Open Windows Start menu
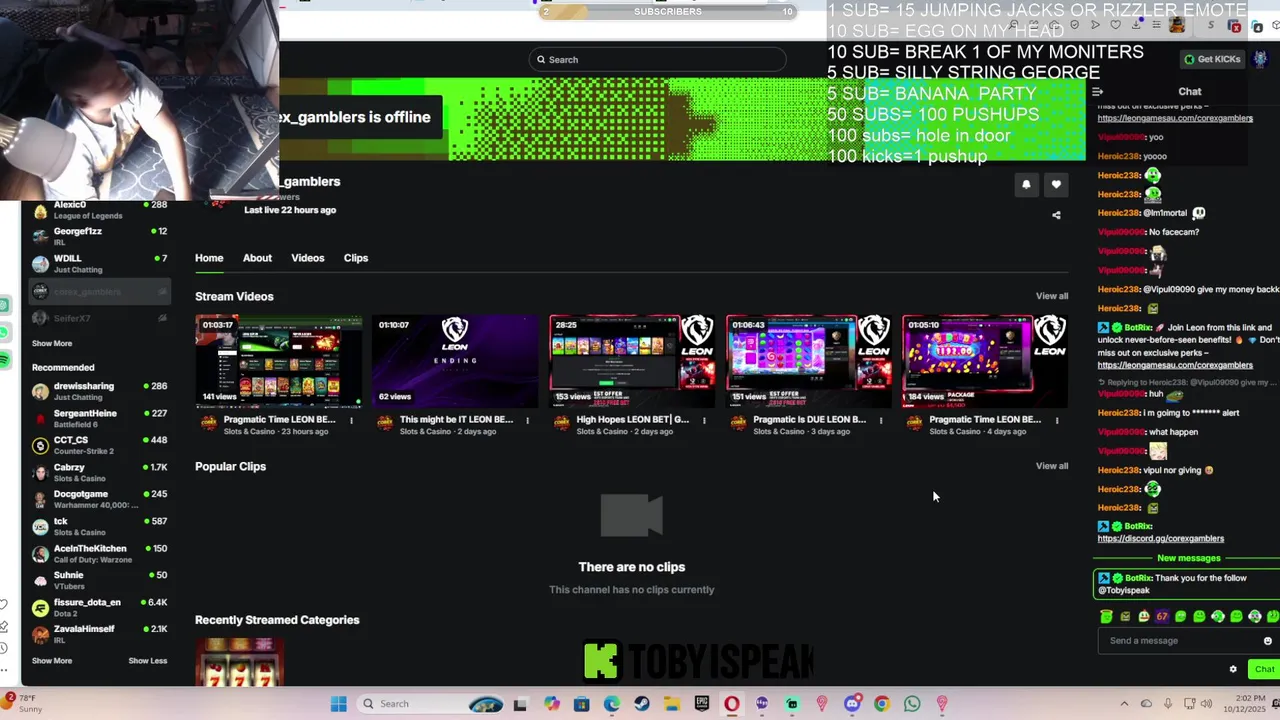Viewport: 1280px width, 720px height. 338,704
